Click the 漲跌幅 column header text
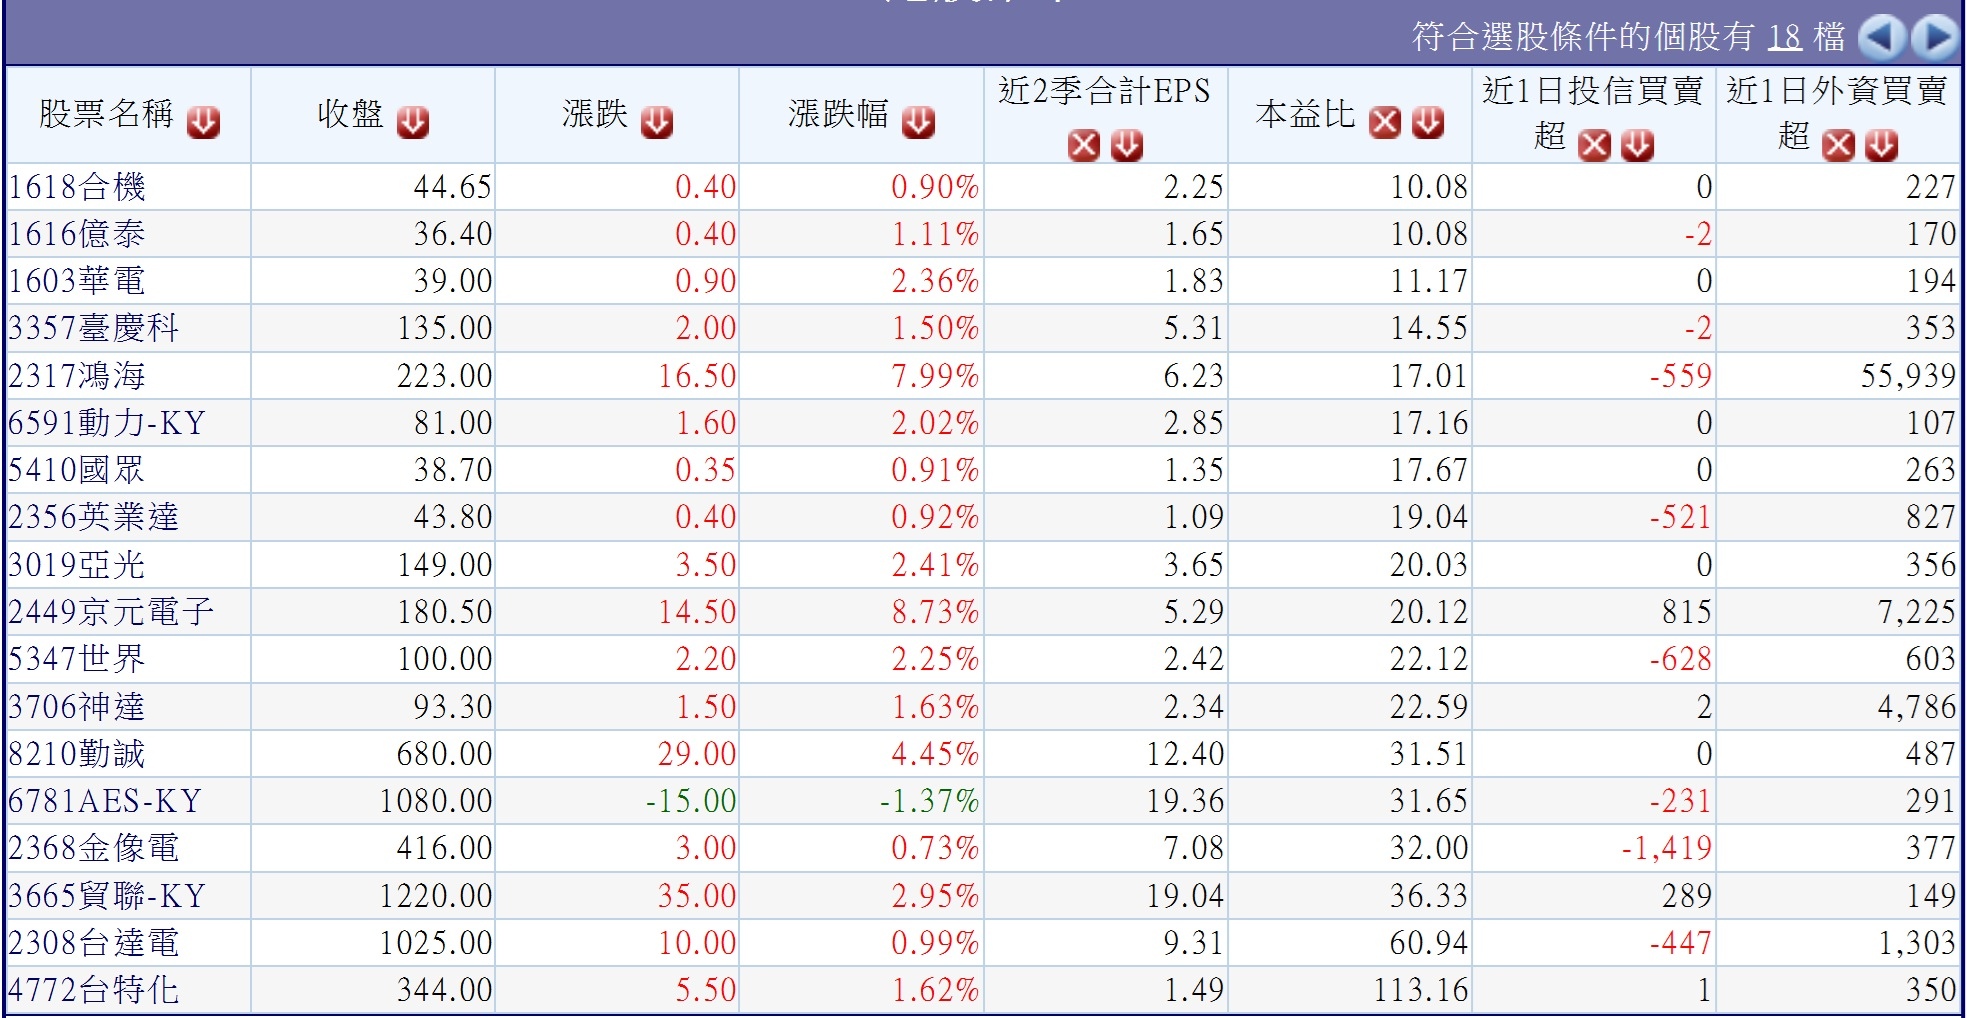 tap(838, 114)
